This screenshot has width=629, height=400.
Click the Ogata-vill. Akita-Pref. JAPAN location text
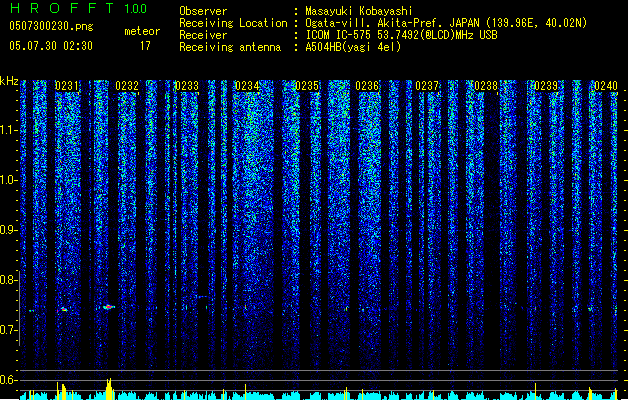click(446, 23)
